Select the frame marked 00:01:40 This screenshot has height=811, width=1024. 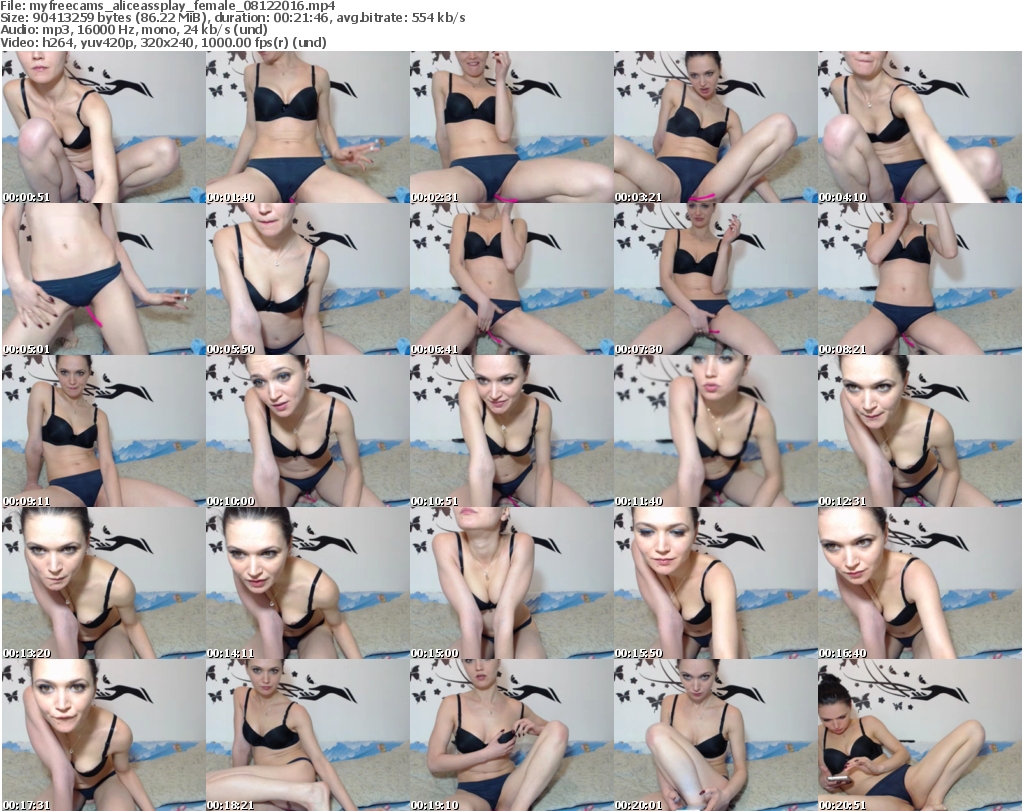(x=307, y=127)
